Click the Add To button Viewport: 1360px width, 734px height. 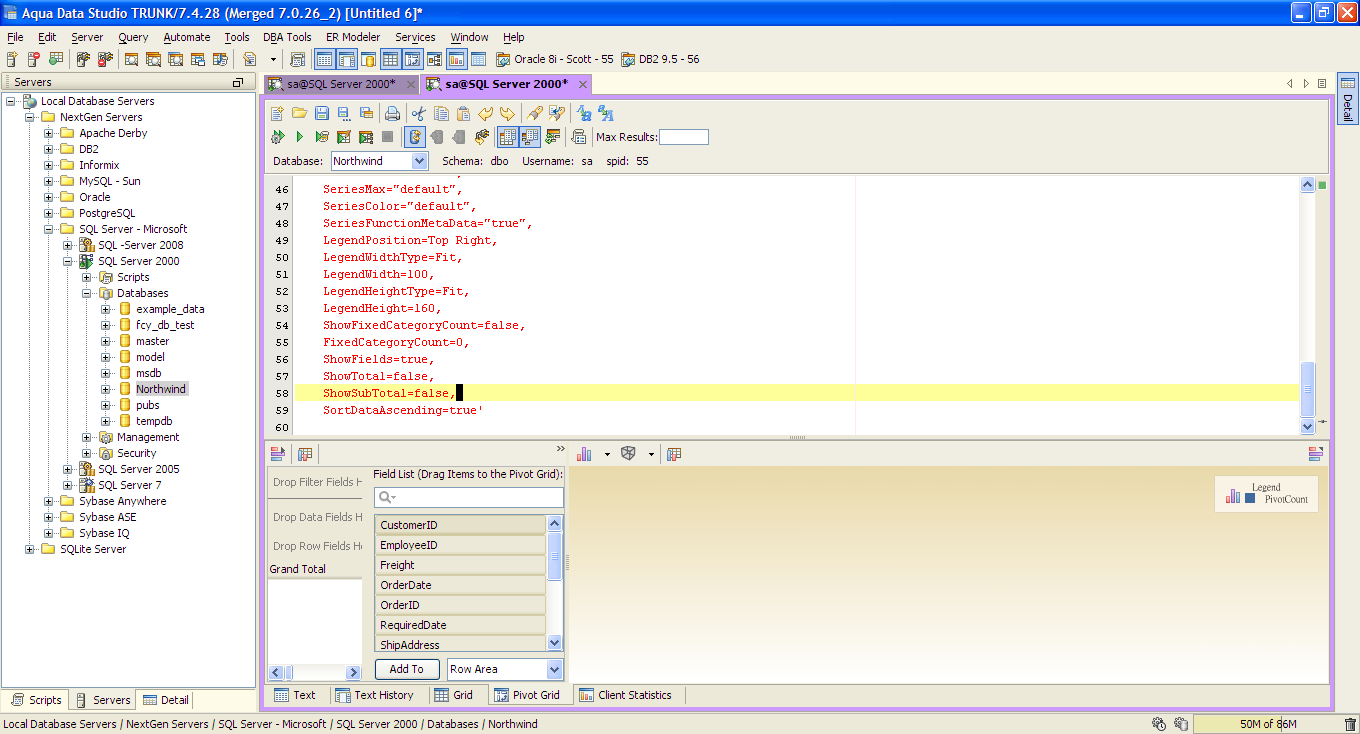(x=406, y=669)
